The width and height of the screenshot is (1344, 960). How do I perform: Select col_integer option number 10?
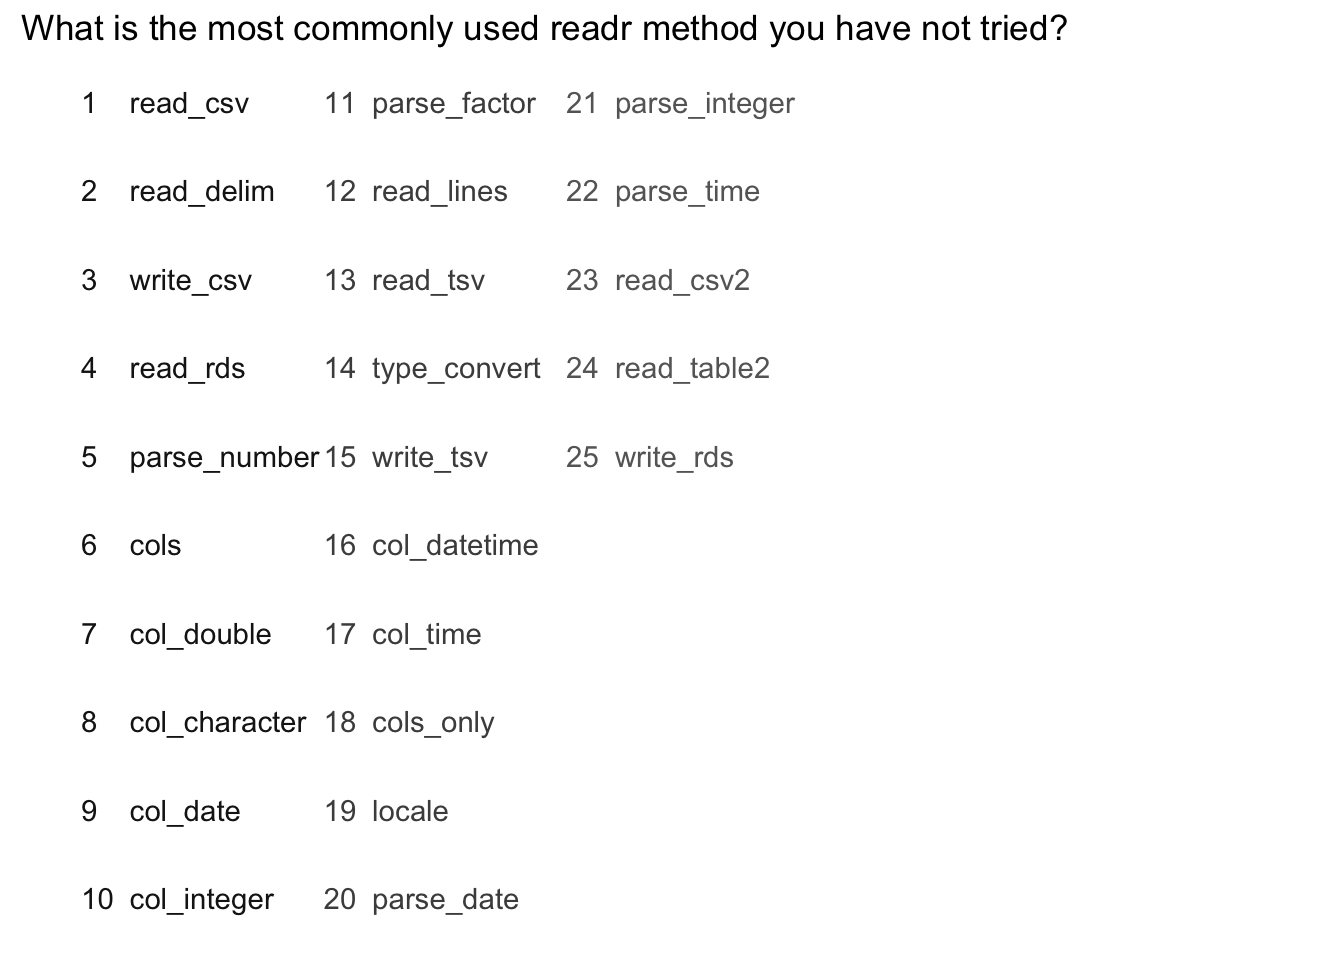click(x=201, y=900)
